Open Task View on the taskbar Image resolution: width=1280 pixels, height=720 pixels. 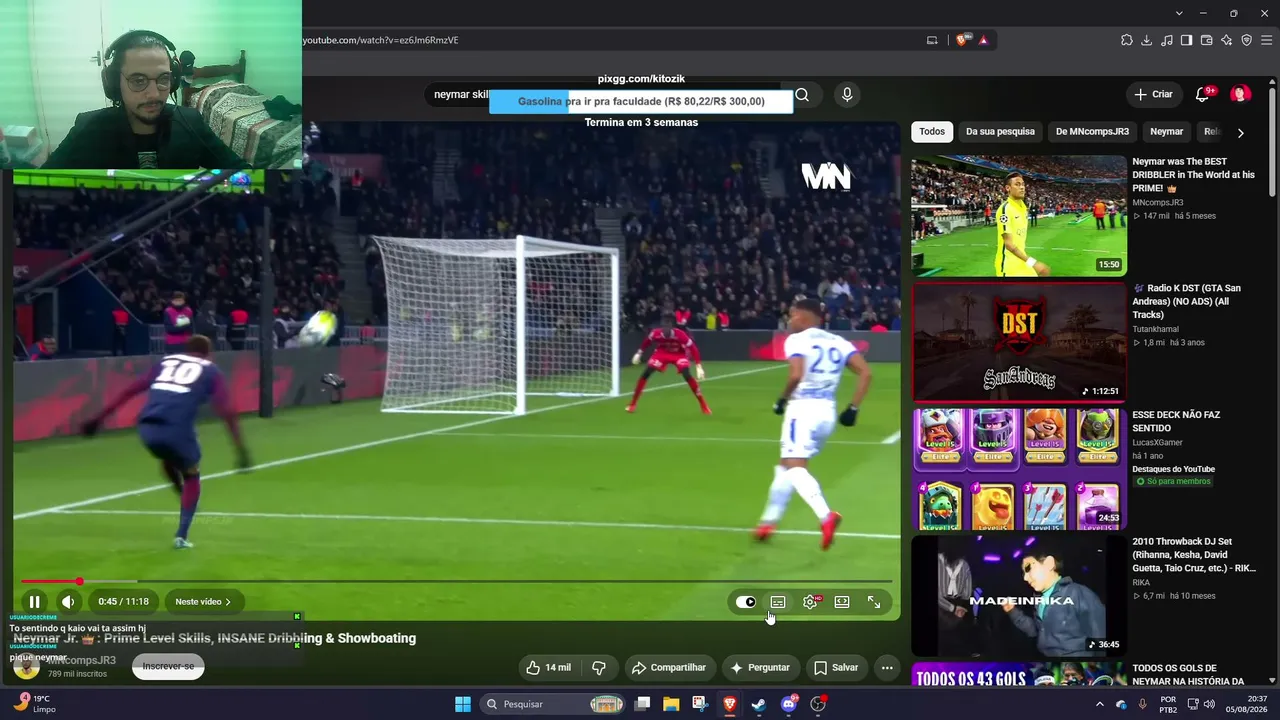pos(643,704)
